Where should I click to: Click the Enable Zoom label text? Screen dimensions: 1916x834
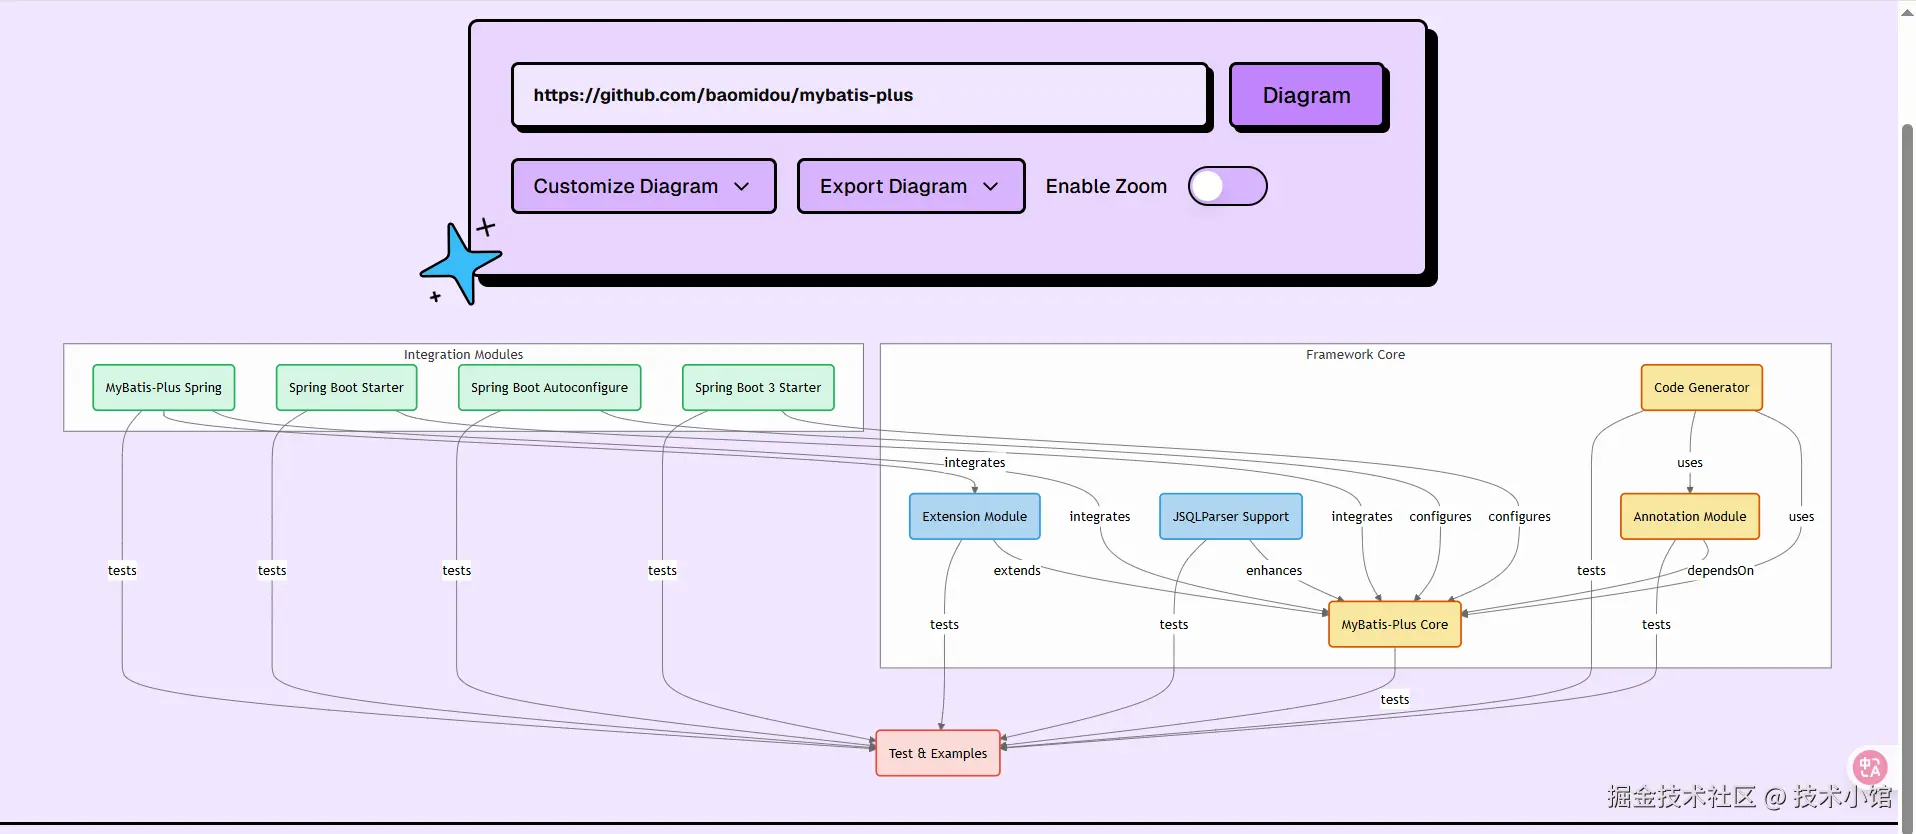point(1106,186)
